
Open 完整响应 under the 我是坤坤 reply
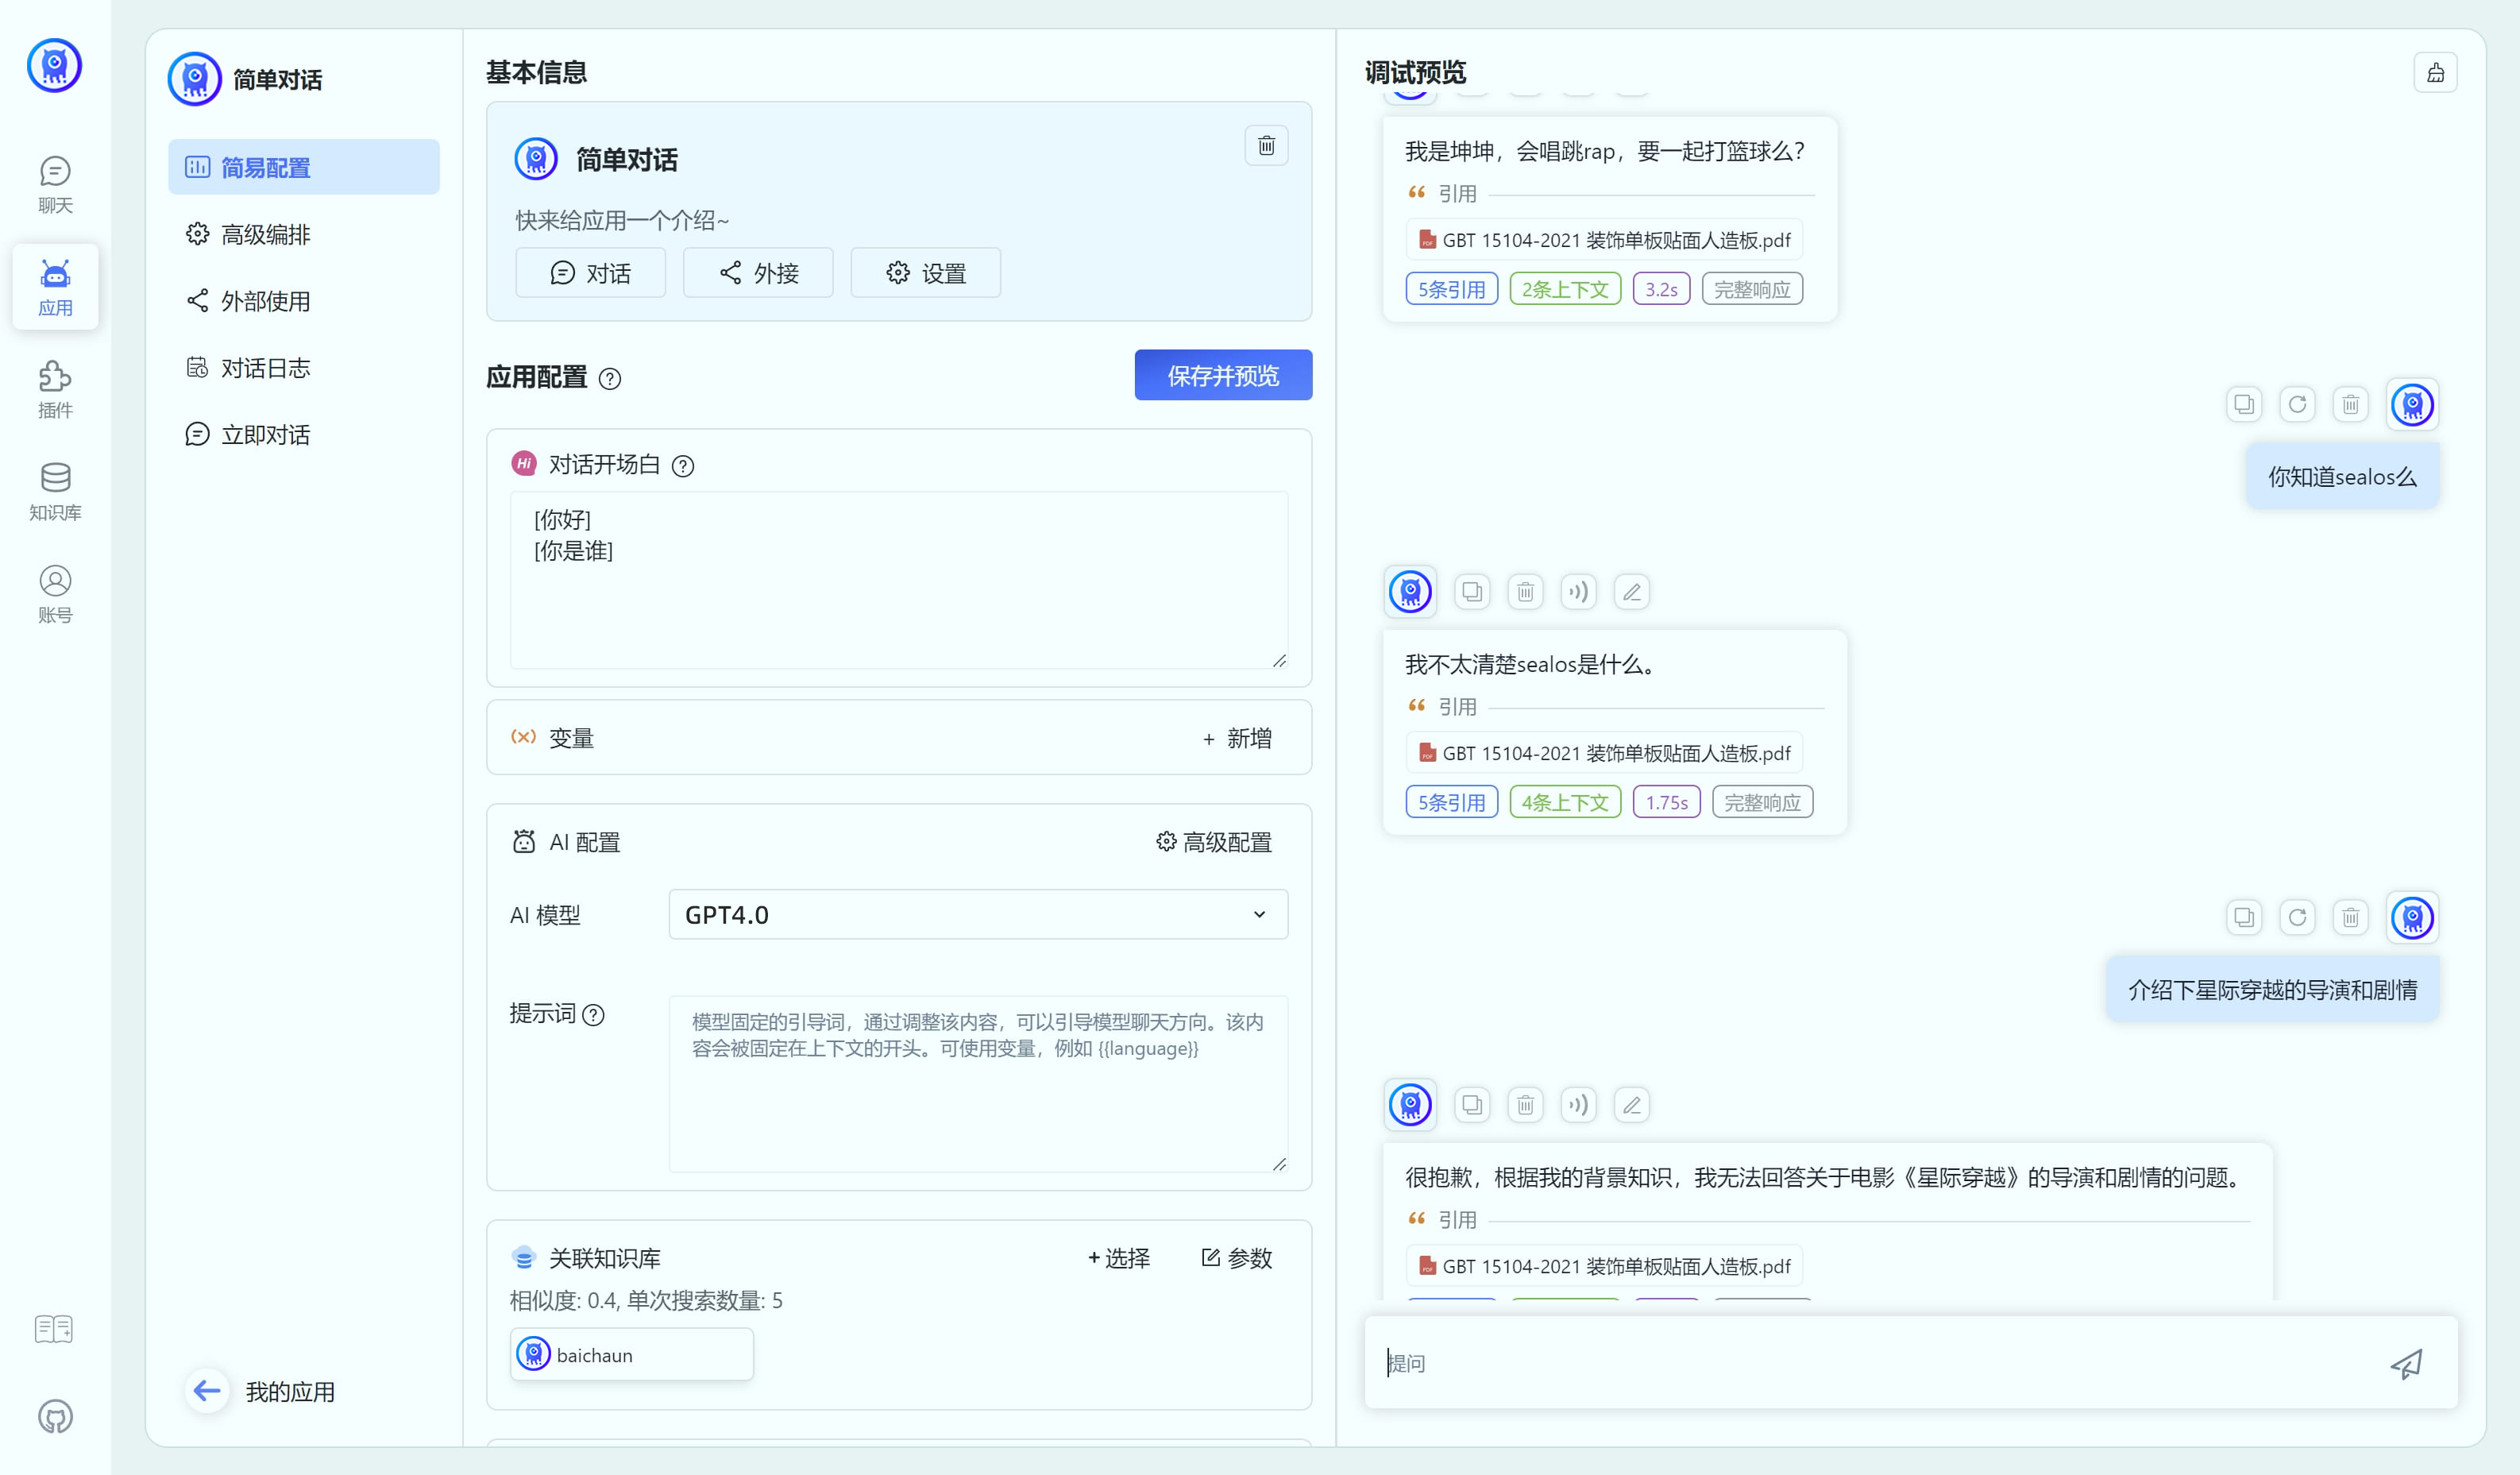click(x=1752, y=290)
